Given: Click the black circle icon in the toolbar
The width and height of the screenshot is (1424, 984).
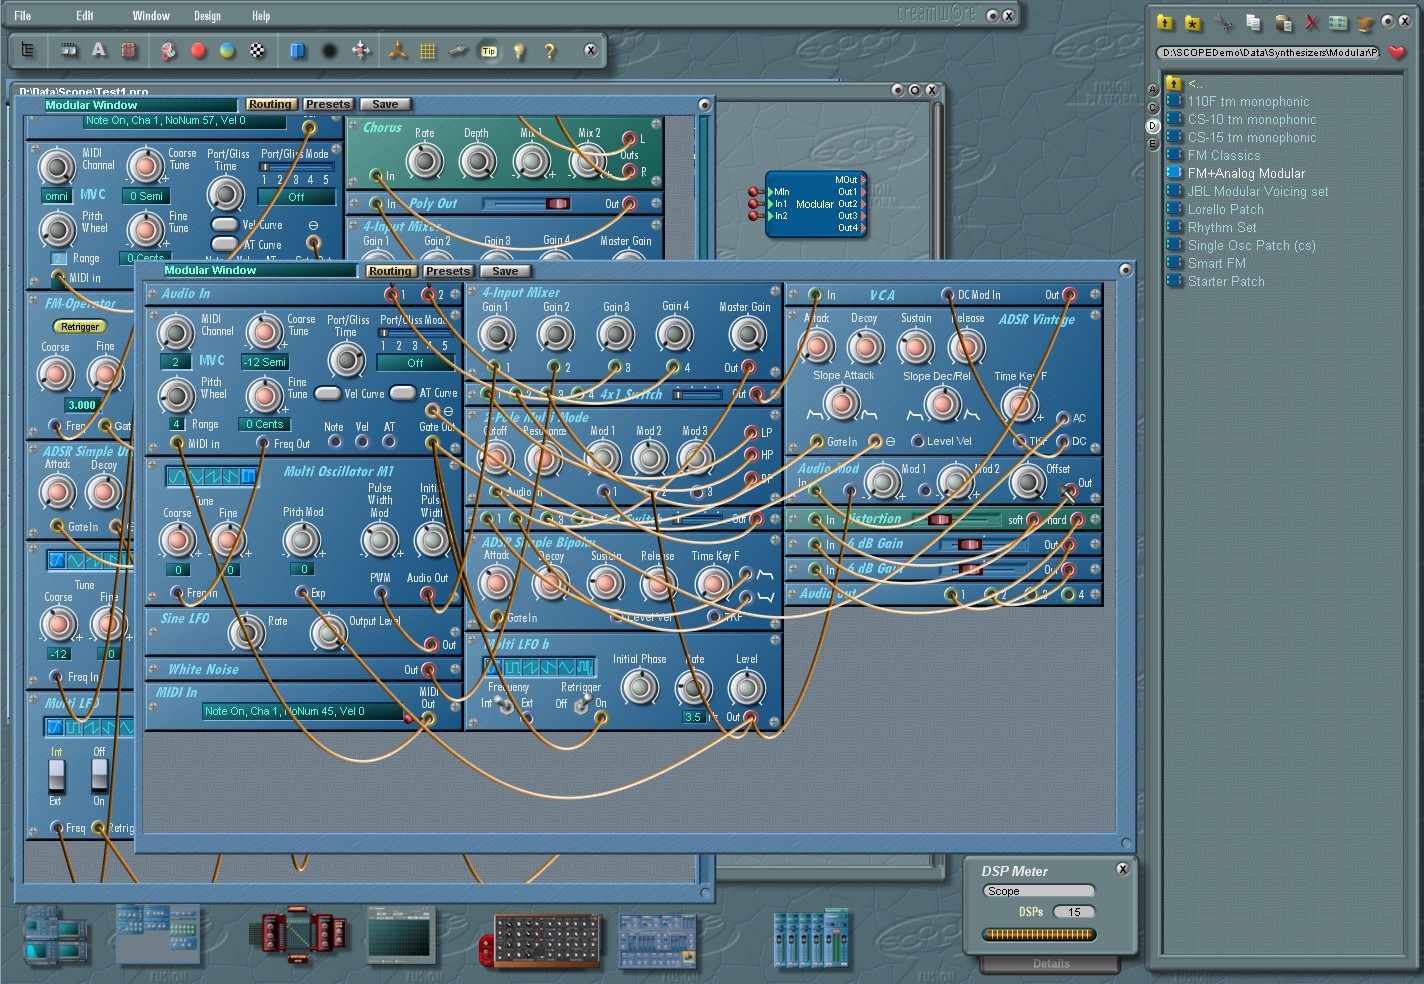Looking at the screenshot, I should (x=329, y=50).
